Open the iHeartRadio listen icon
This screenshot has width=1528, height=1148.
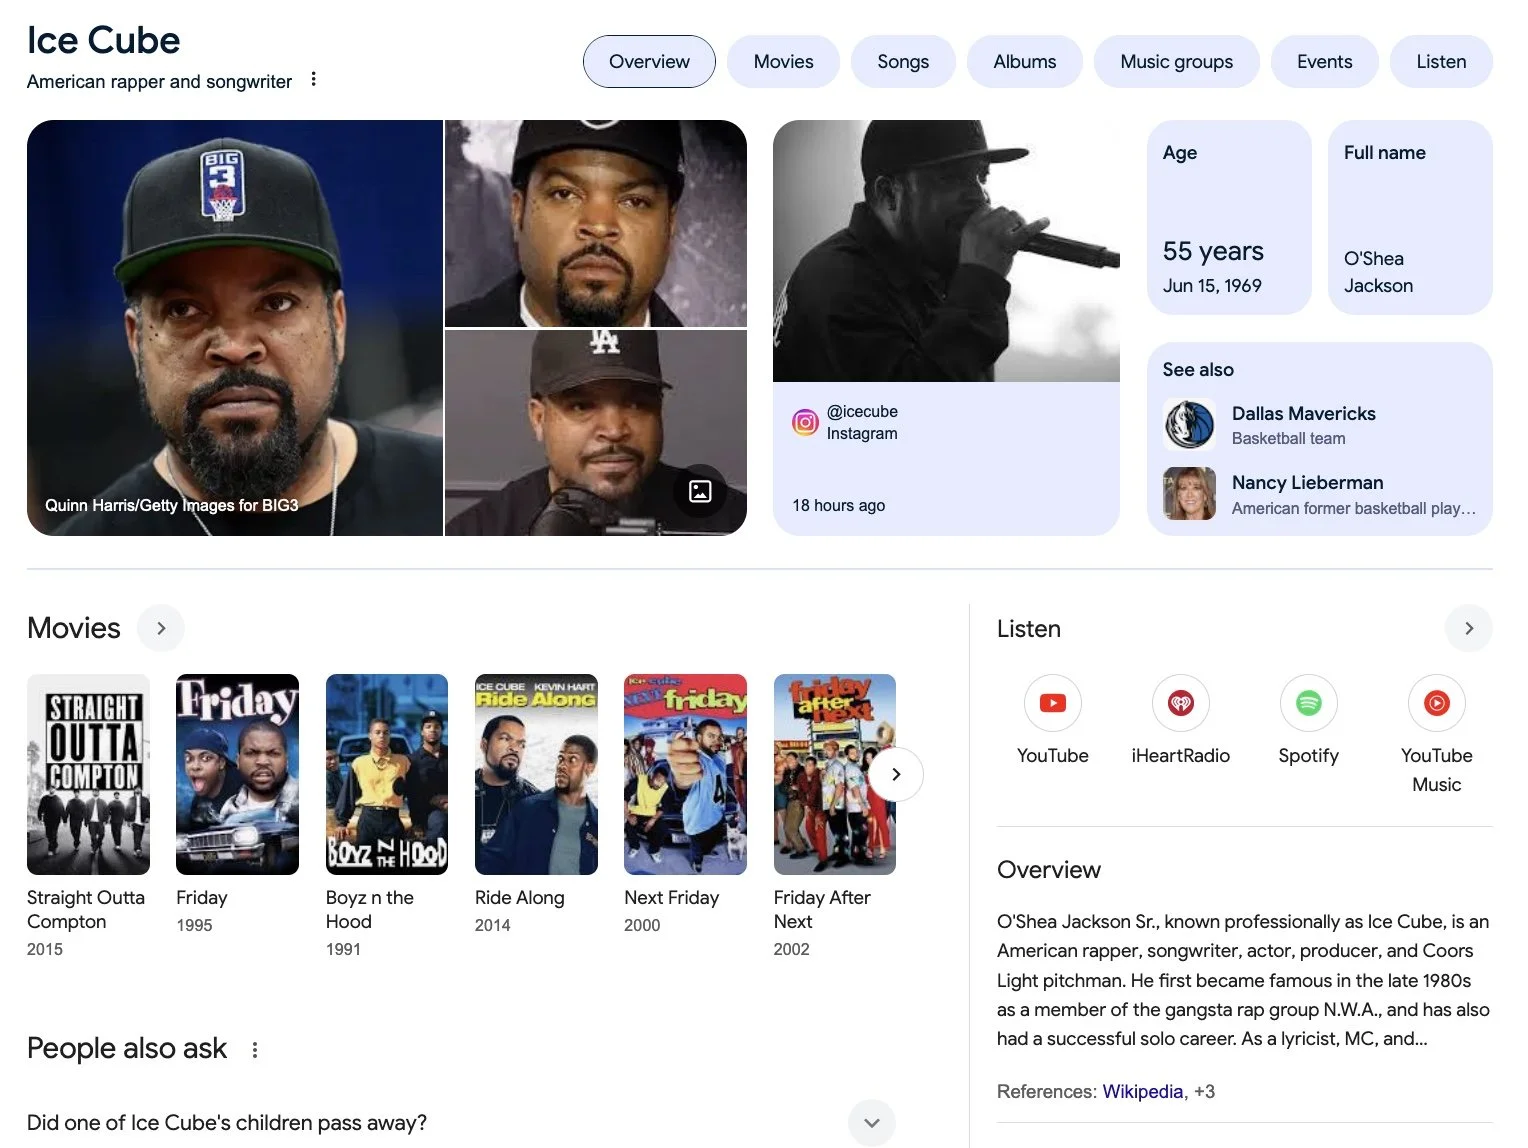(x=1180, y=703)
